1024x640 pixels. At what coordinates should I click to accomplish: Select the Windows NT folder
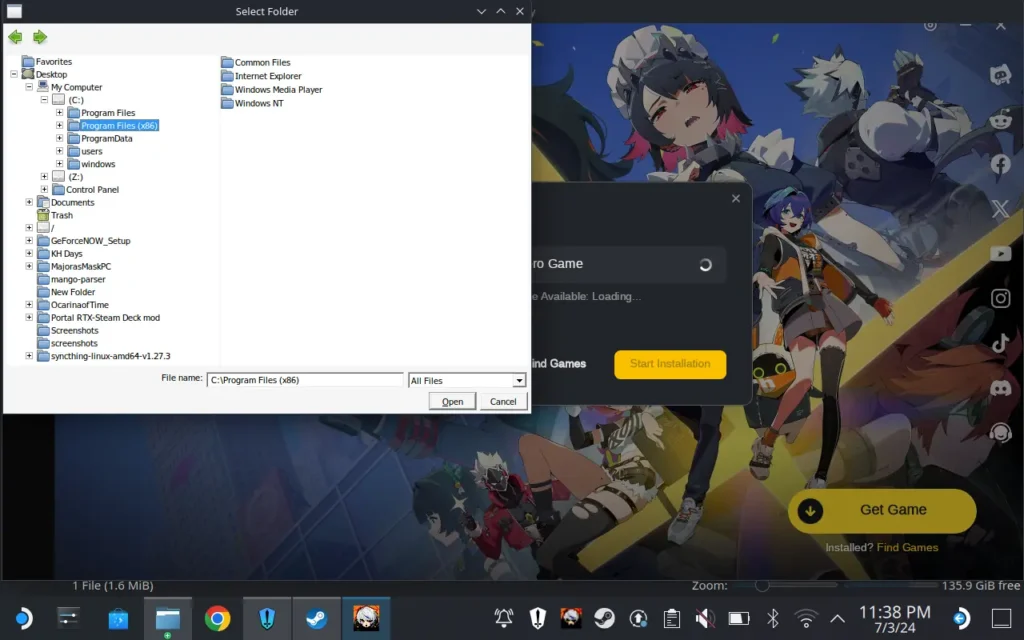(x=259, y=104)
